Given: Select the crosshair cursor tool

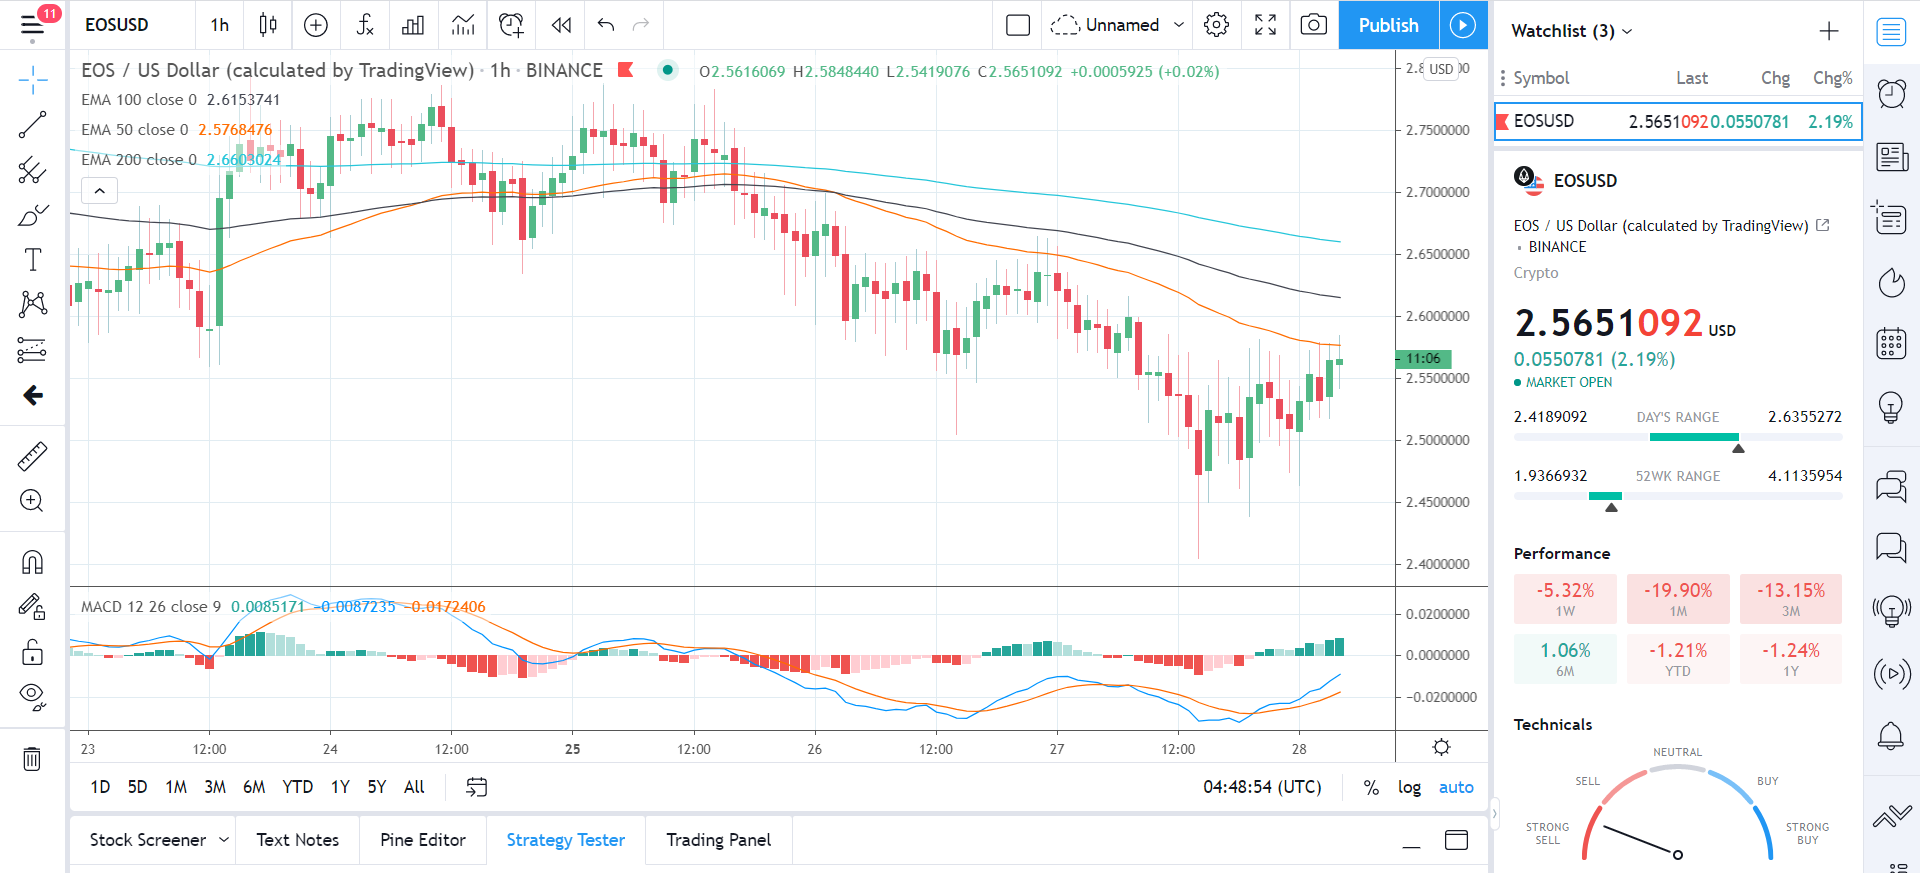Looking at the screenshot, I should (32, 80).
